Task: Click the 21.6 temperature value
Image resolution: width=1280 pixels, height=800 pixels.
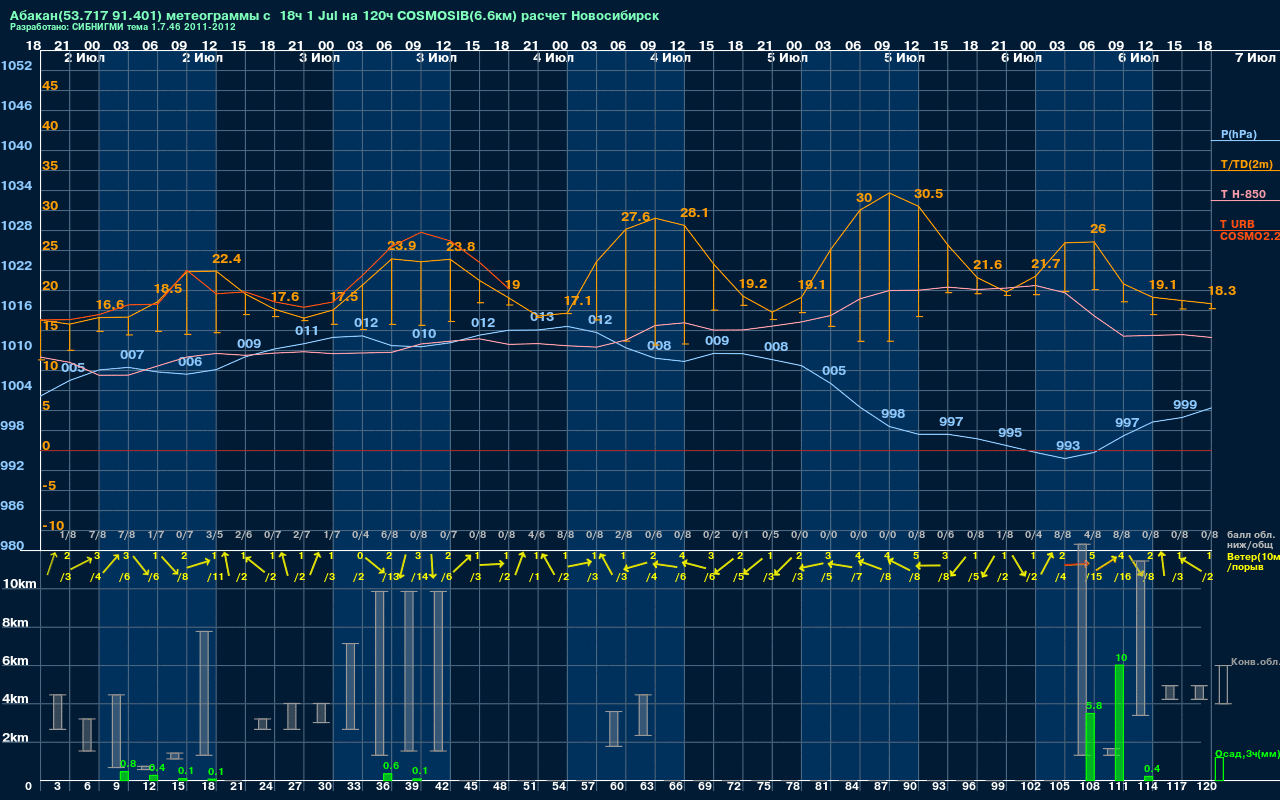Action: click(x=987, y=265)
